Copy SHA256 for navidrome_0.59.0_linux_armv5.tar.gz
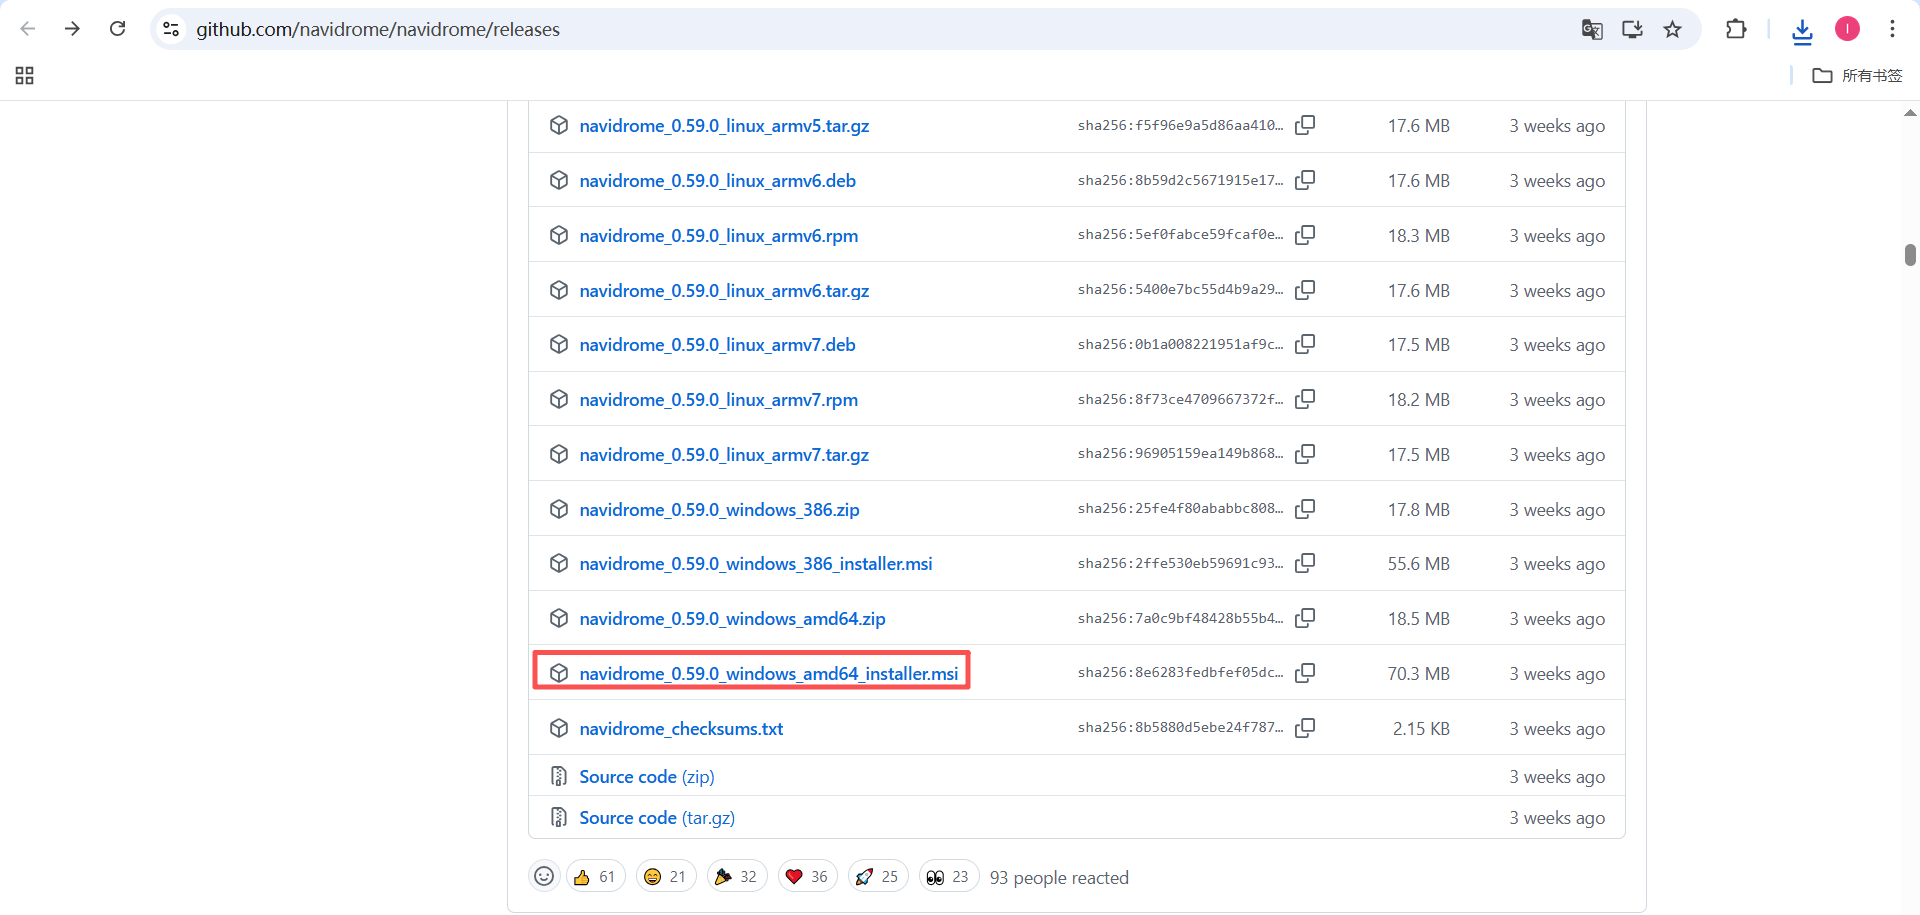This screenshot has width=1920, height=915. click(x=1305, y=126)
